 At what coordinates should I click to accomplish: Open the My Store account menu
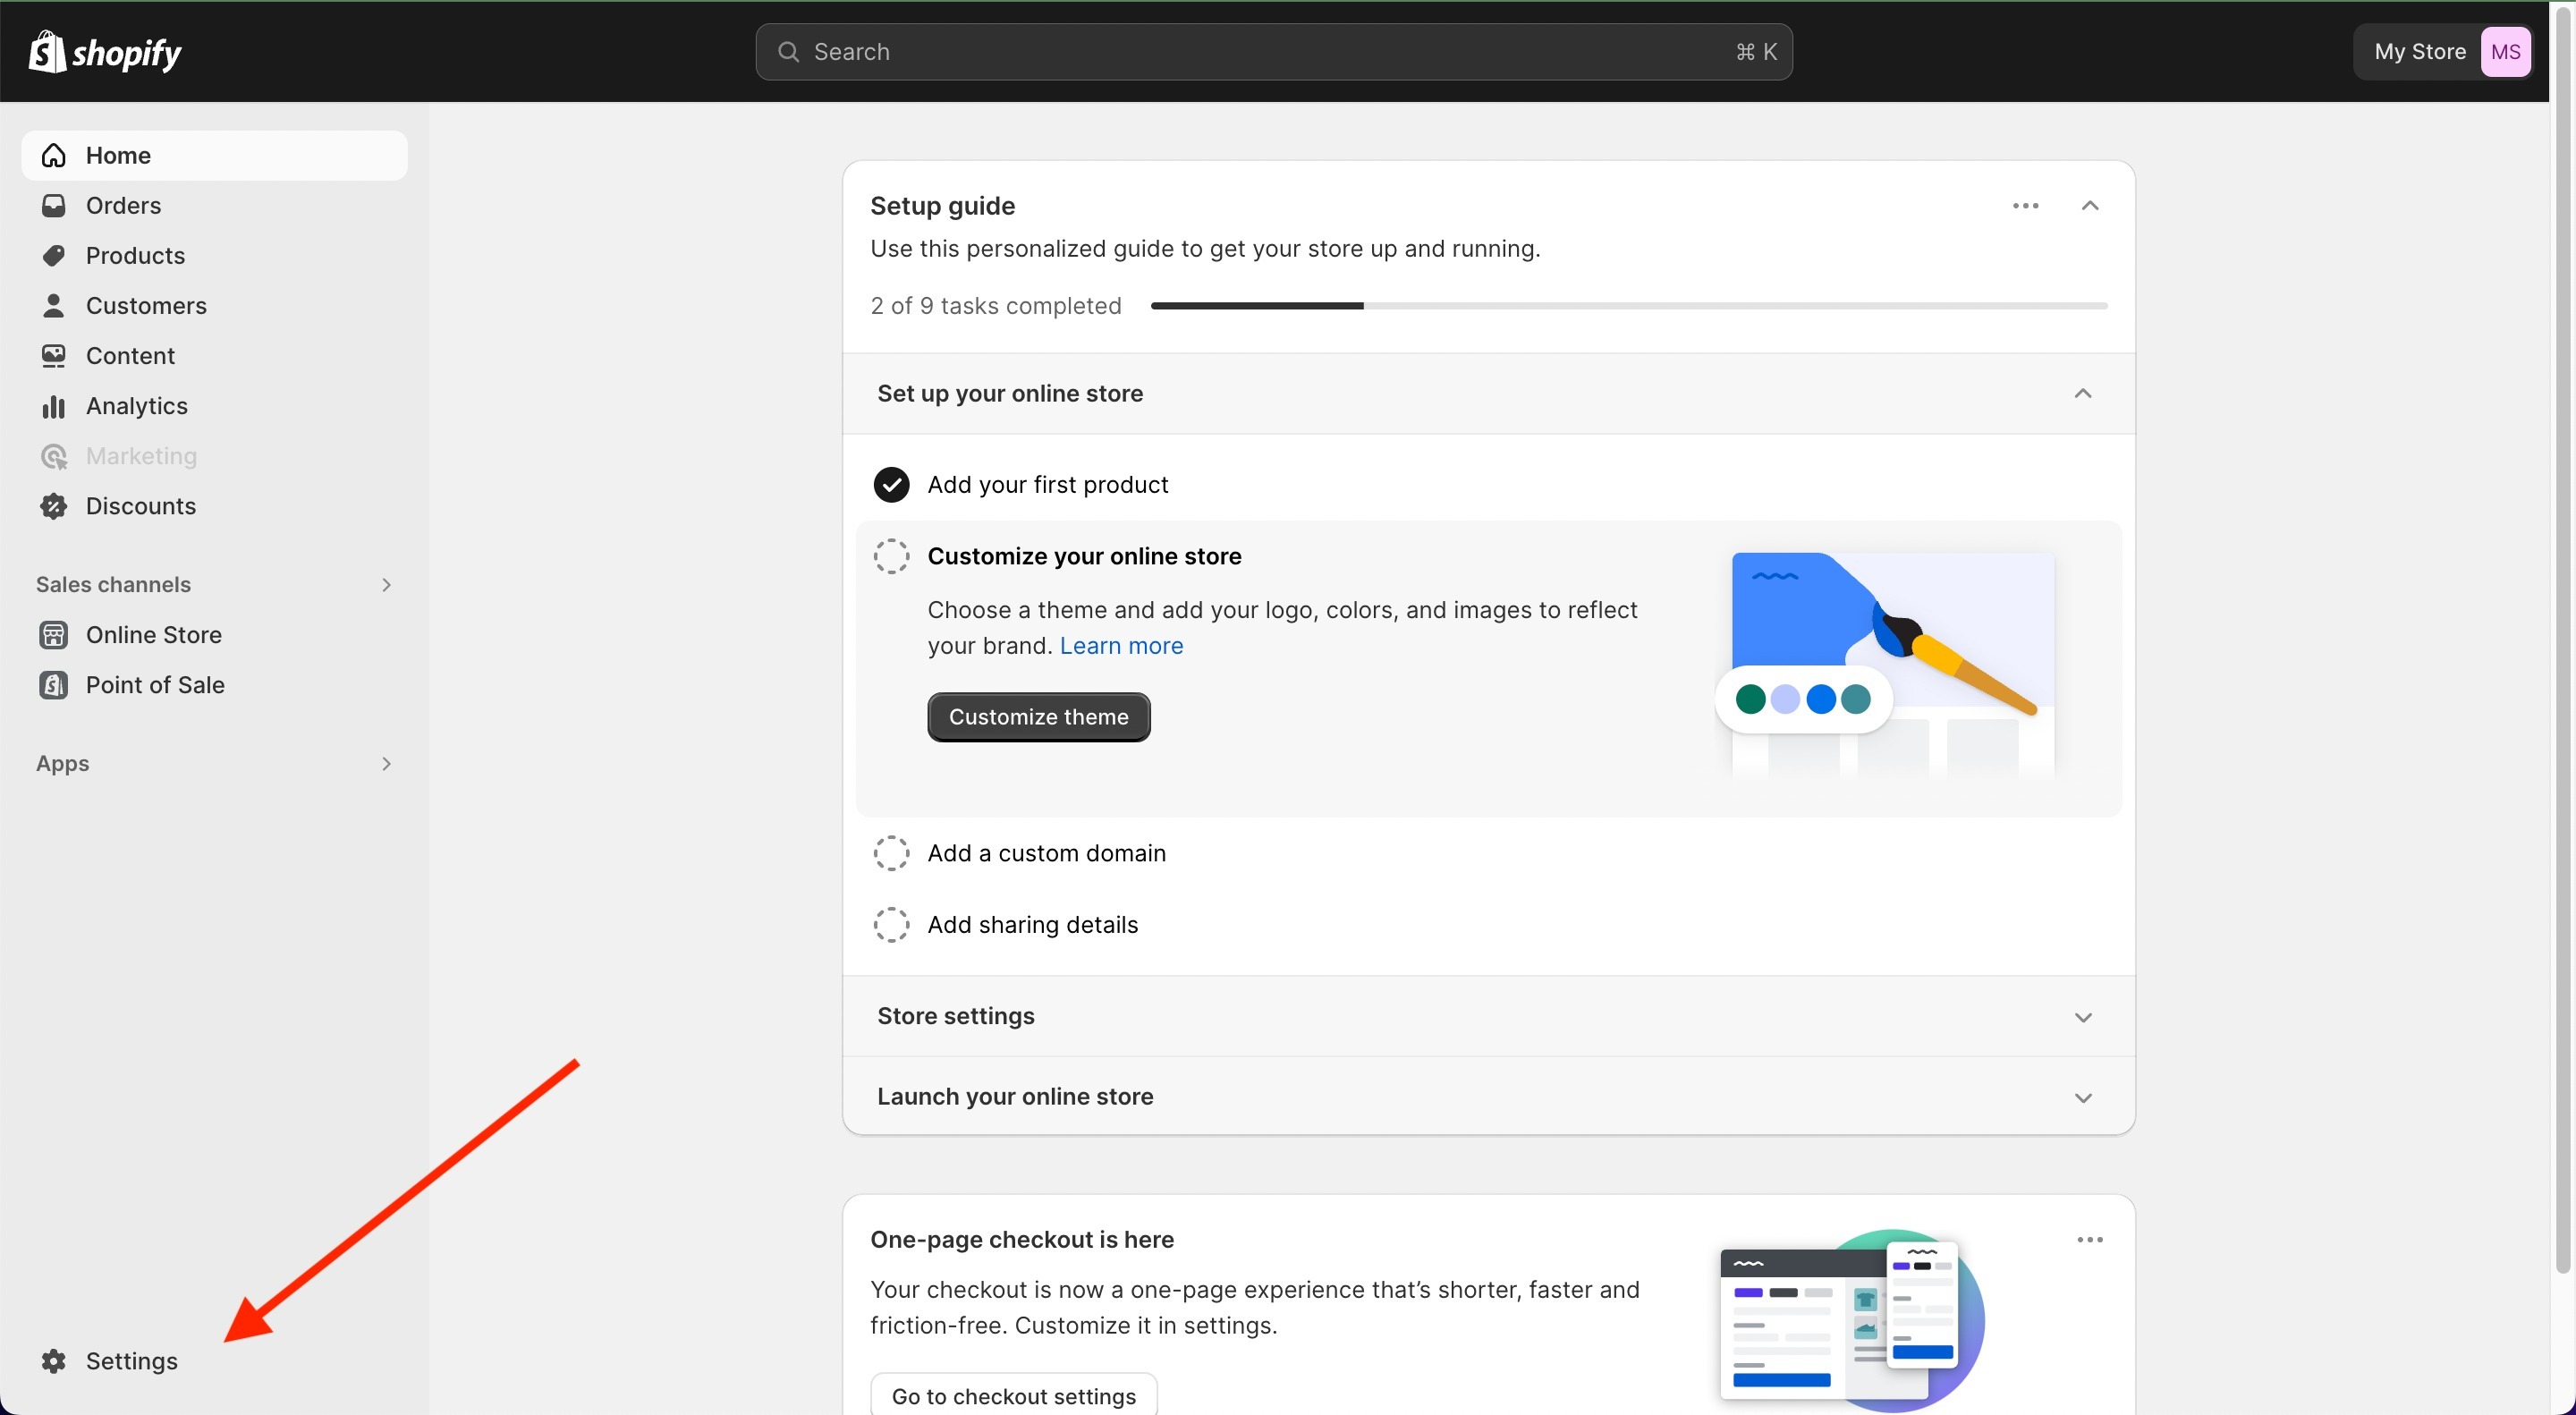tap(2442, 51)
